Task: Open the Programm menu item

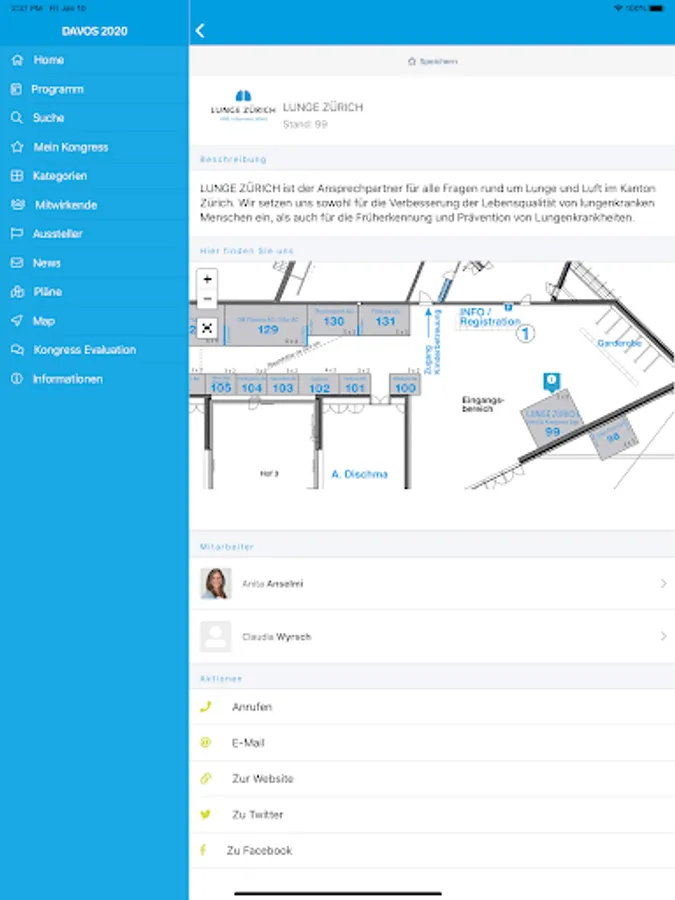Action: [94, 89]
